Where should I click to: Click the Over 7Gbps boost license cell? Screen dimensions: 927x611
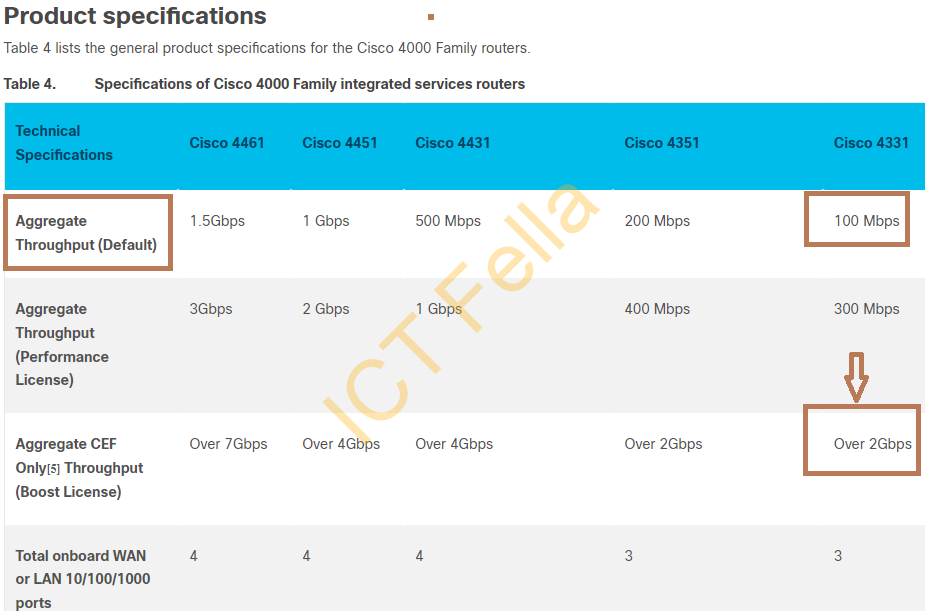click(x=228, y=444)
